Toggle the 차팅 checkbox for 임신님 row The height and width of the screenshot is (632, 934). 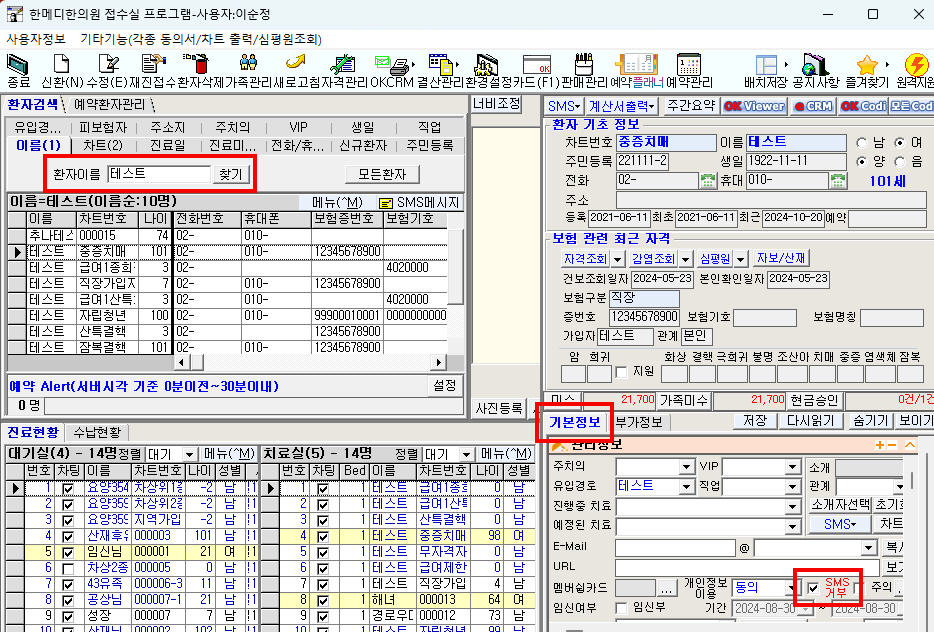coord(68,552)
